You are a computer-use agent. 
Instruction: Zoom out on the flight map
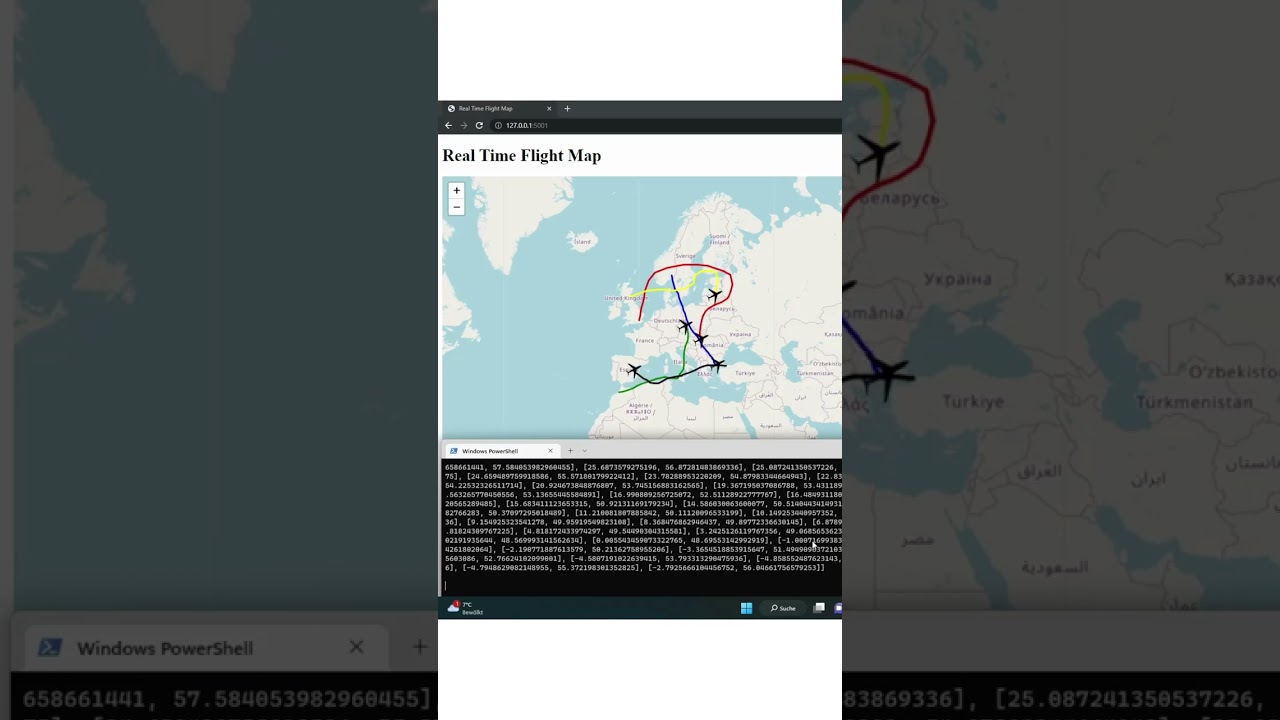click(x=456, y=207)
